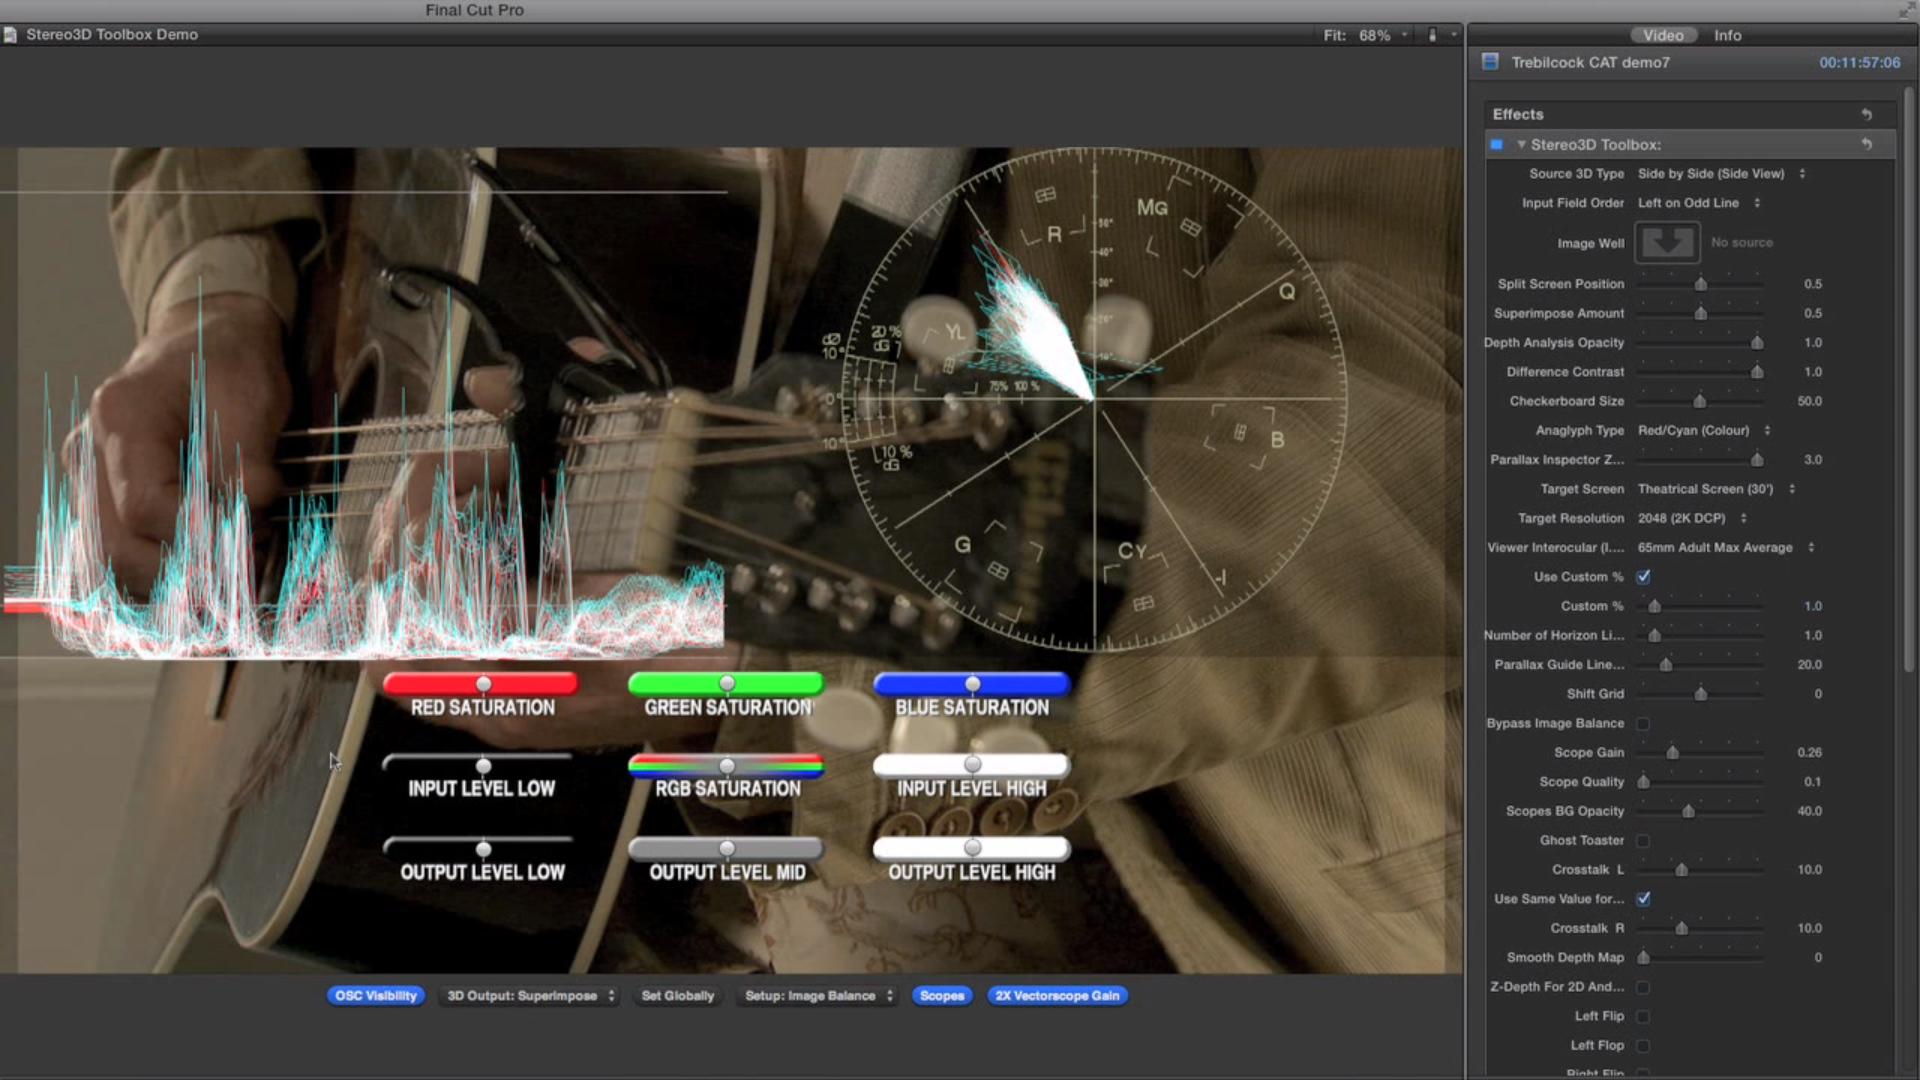Click Checkerboard Size value 50.0
The image size is (1920, 1080).
[x=1809, y=402]
